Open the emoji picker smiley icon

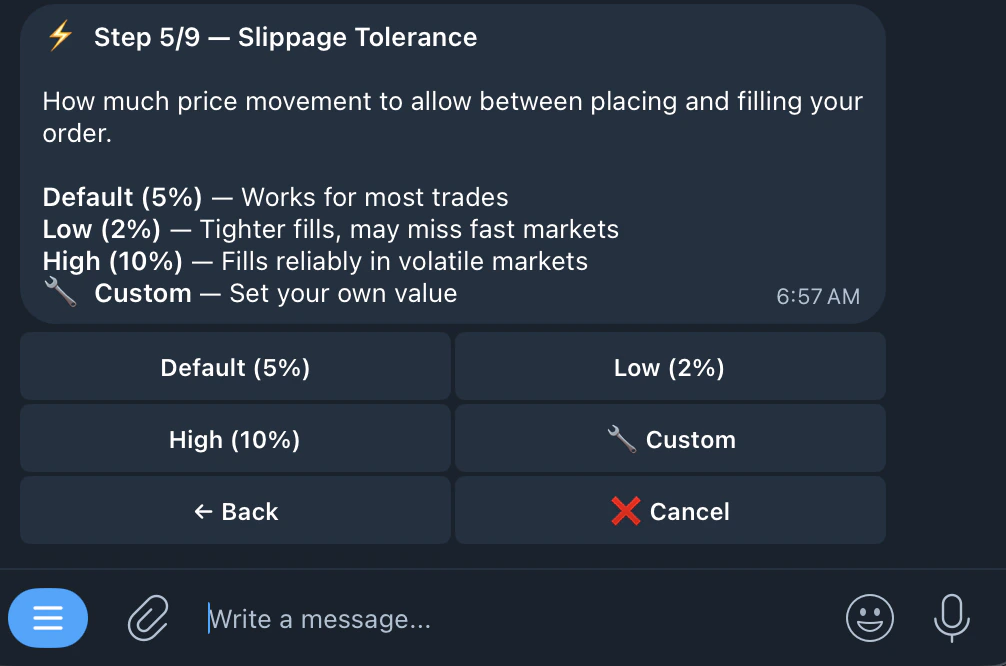[x=869, y=618]
